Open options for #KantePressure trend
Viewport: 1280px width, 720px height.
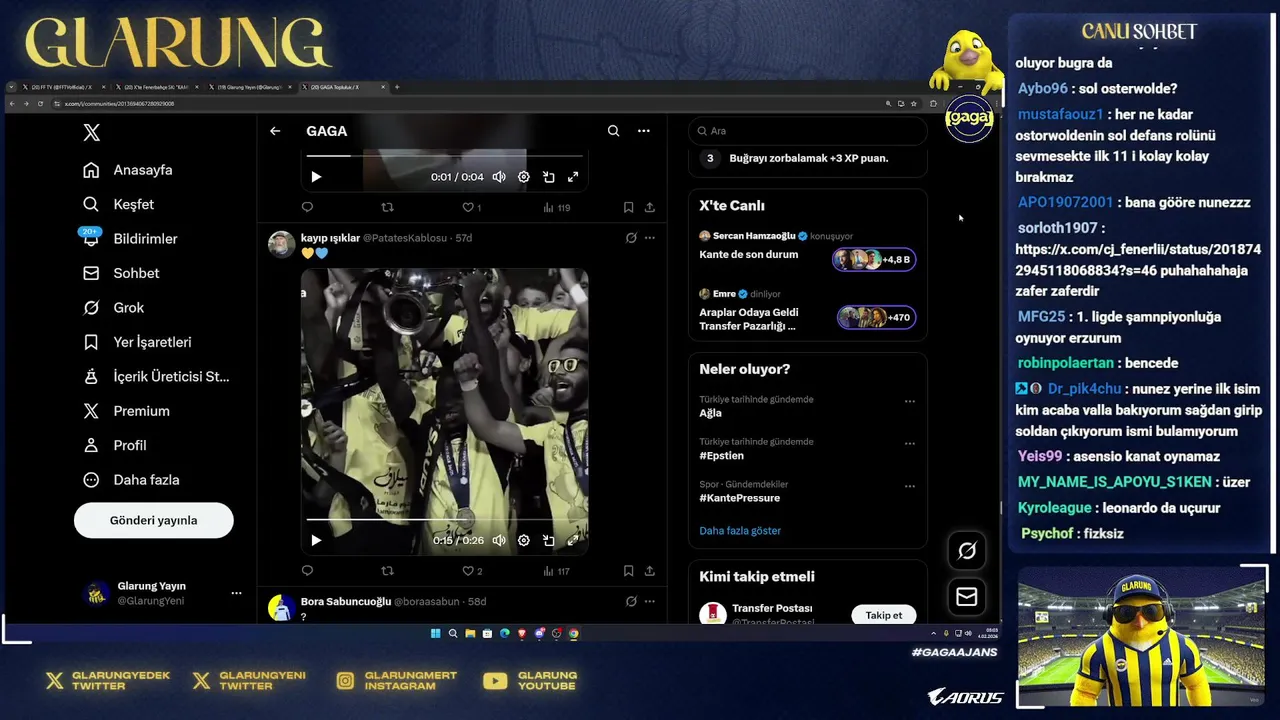pos(910,486)
